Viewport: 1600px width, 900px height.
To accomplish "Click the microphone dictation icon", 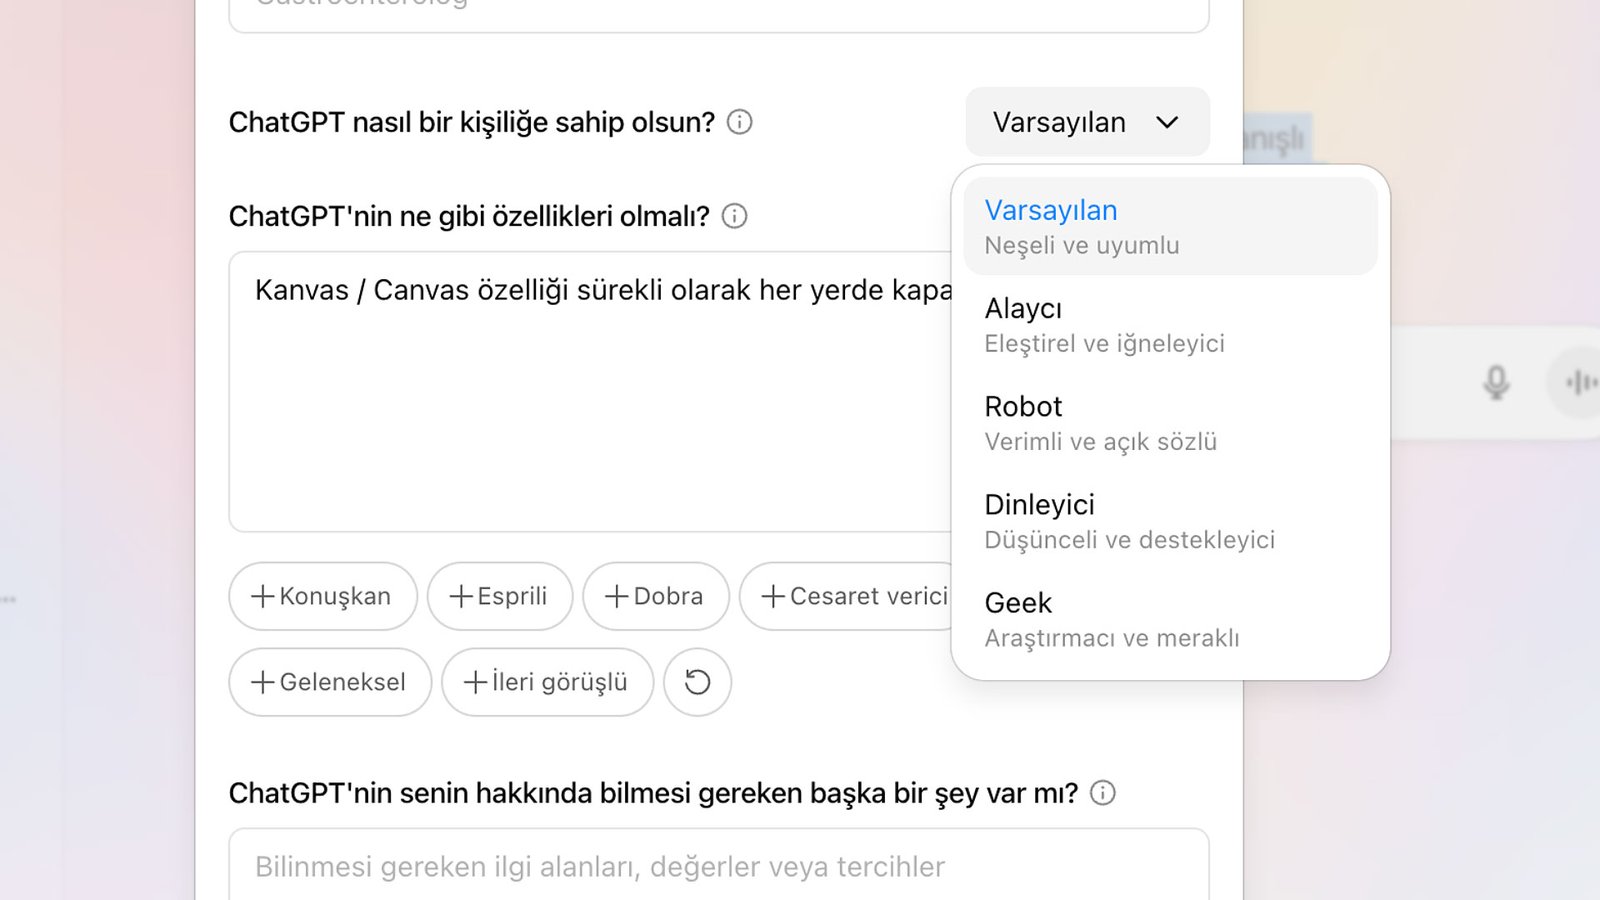I will click(x=1496, y=382).
